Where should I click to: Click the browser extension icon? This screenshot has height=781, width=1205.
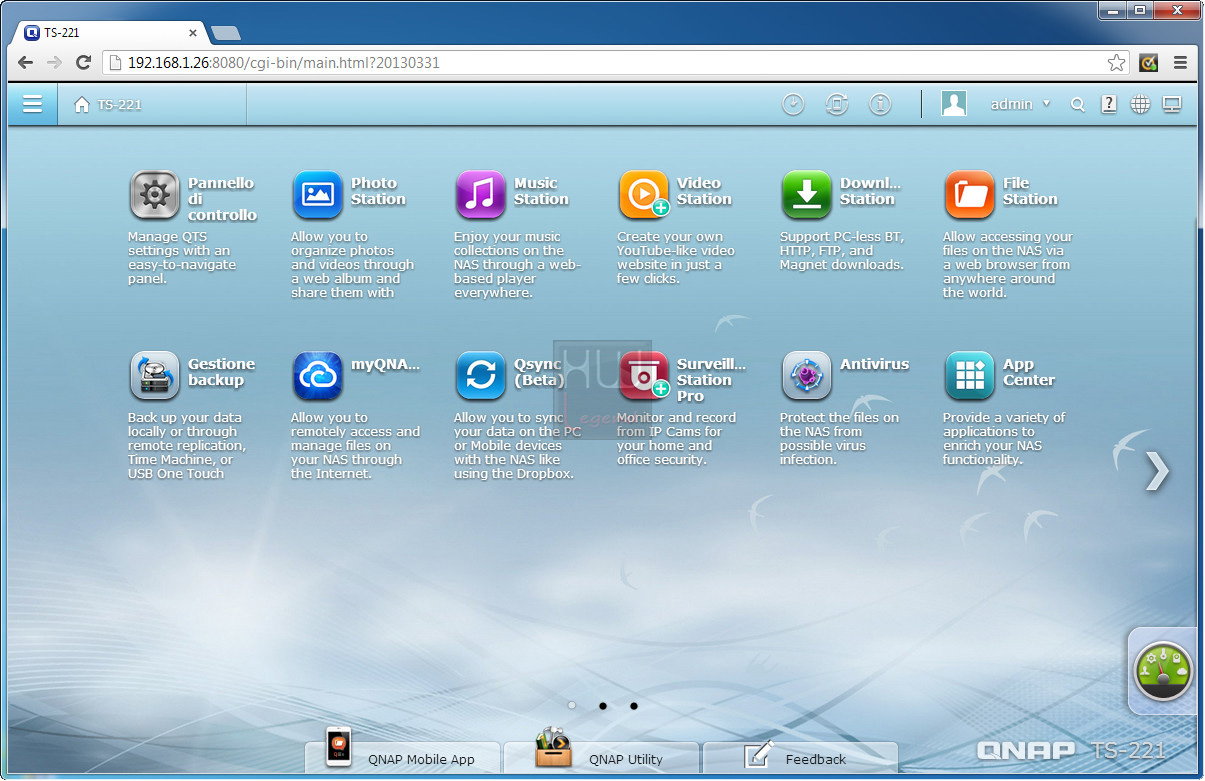(x=1149, y=62)
